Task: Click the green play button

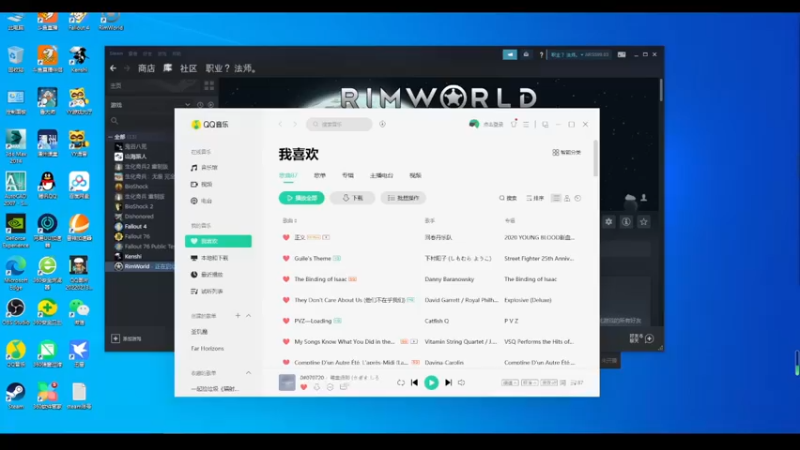Action: coord(431,383)
